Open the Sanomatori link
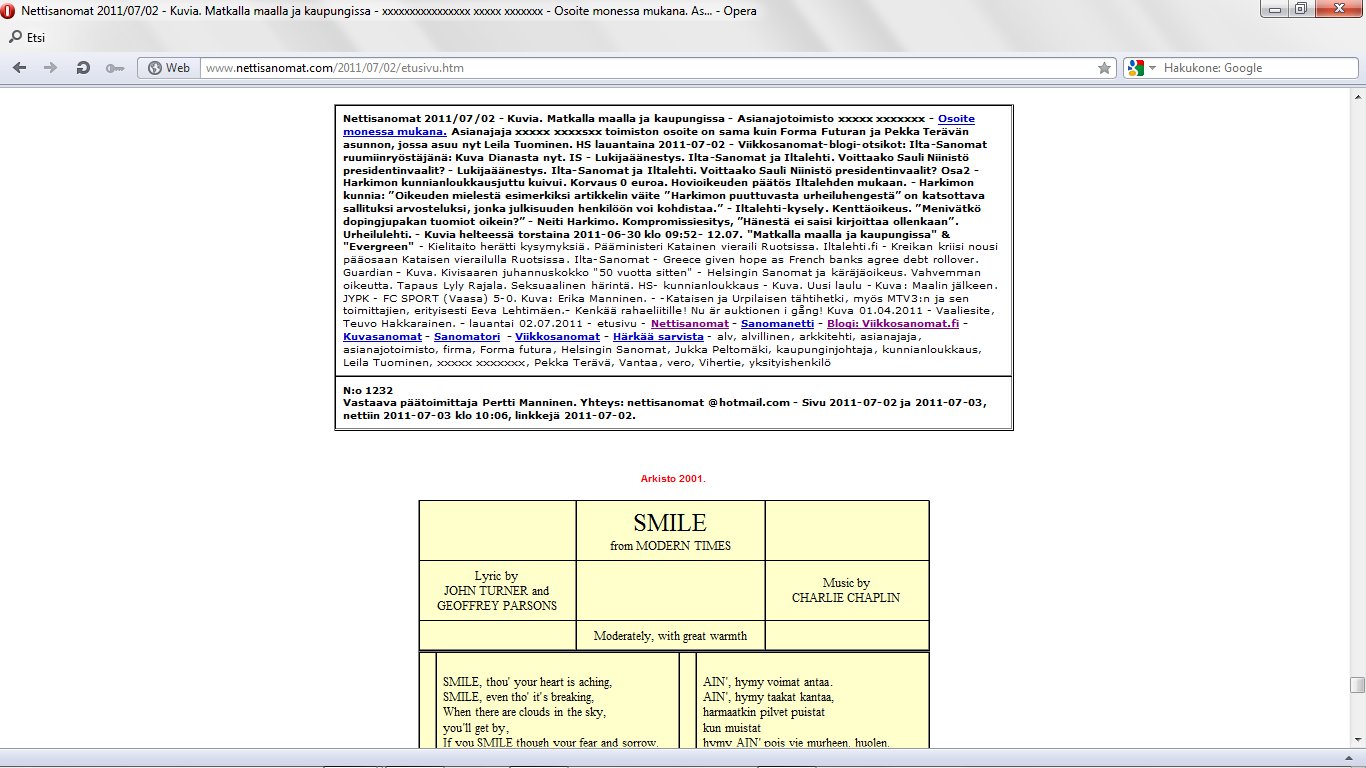 (467, 337)
